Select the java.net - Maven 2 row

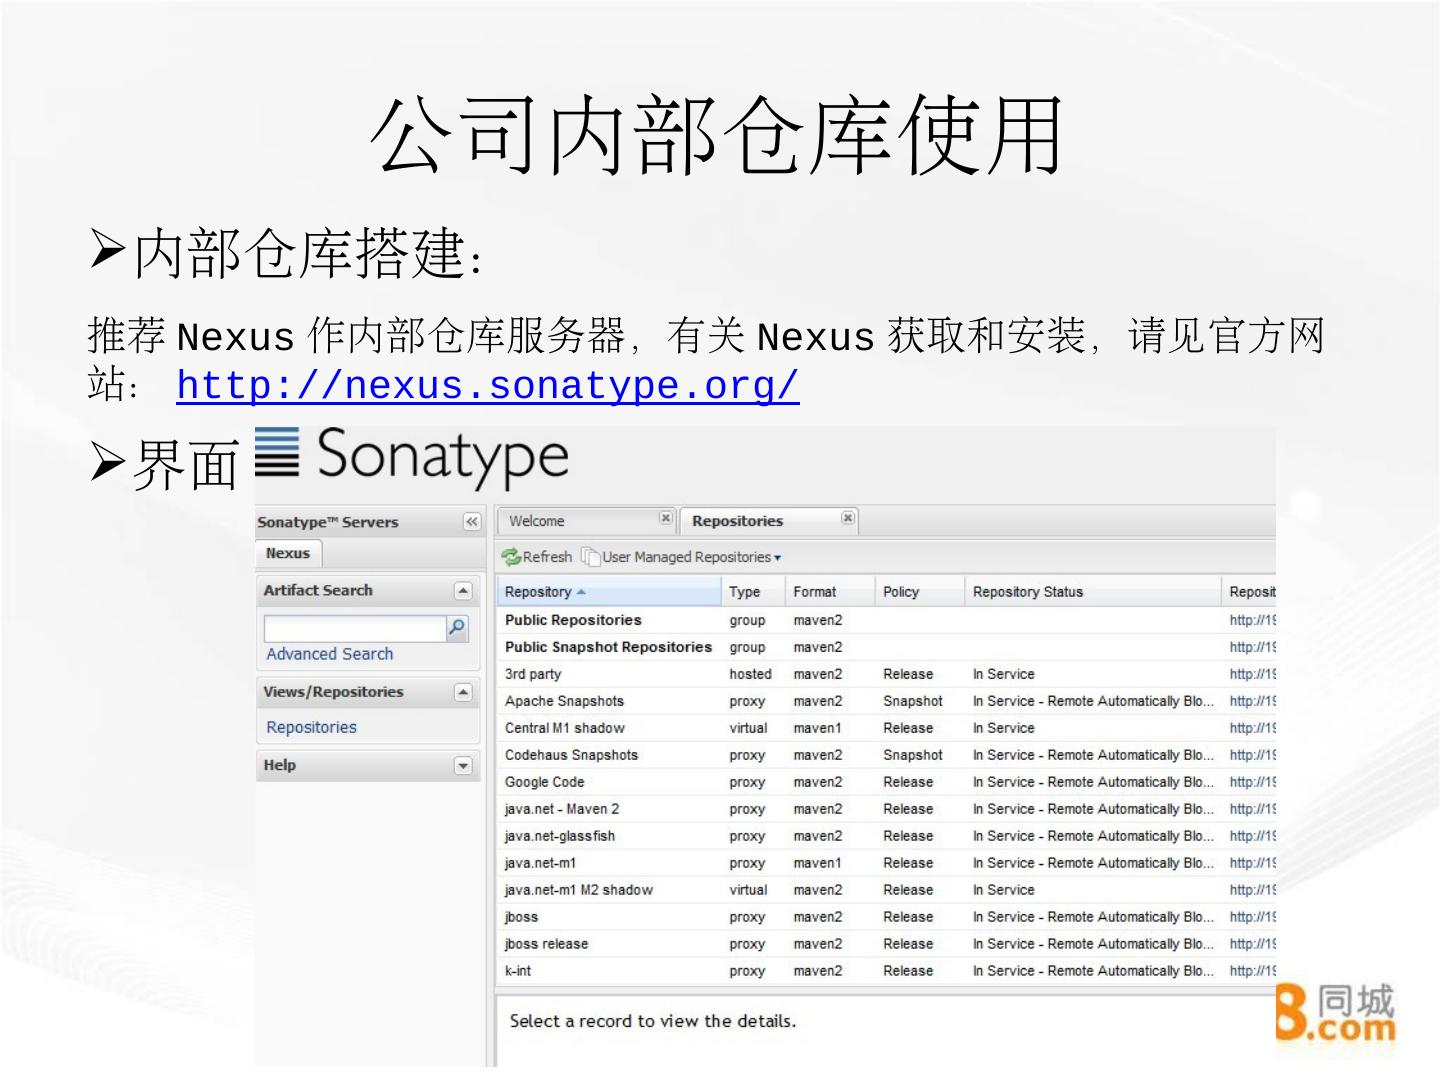pyautogui.click(x=886, y=809)
